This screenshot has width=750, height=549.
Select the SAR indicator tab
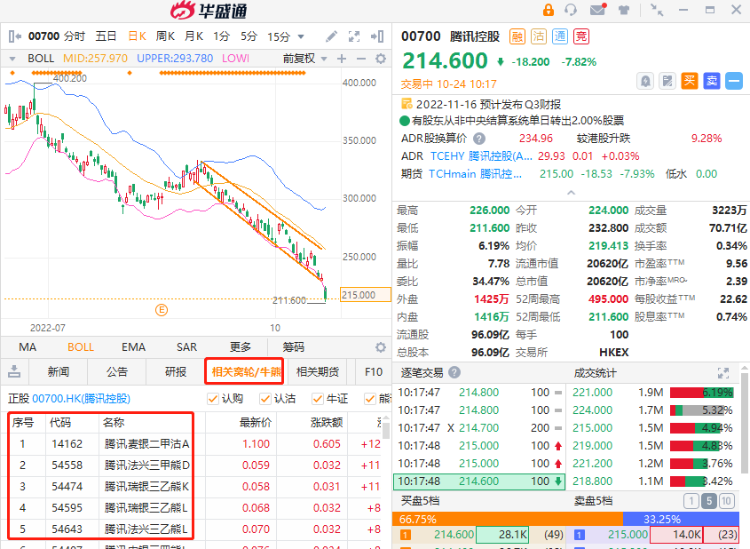187,347
